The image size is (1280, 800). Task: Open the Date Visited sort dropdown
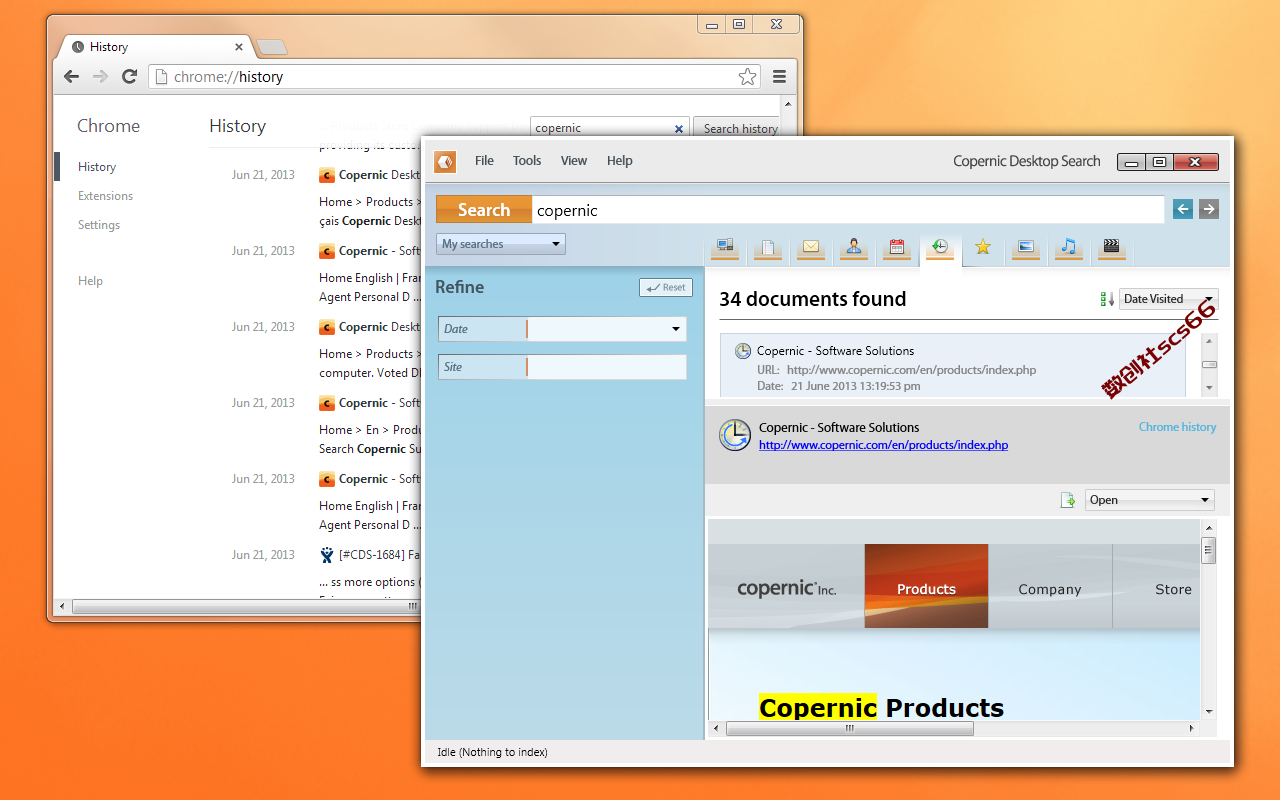click(x=1169, y=299)
